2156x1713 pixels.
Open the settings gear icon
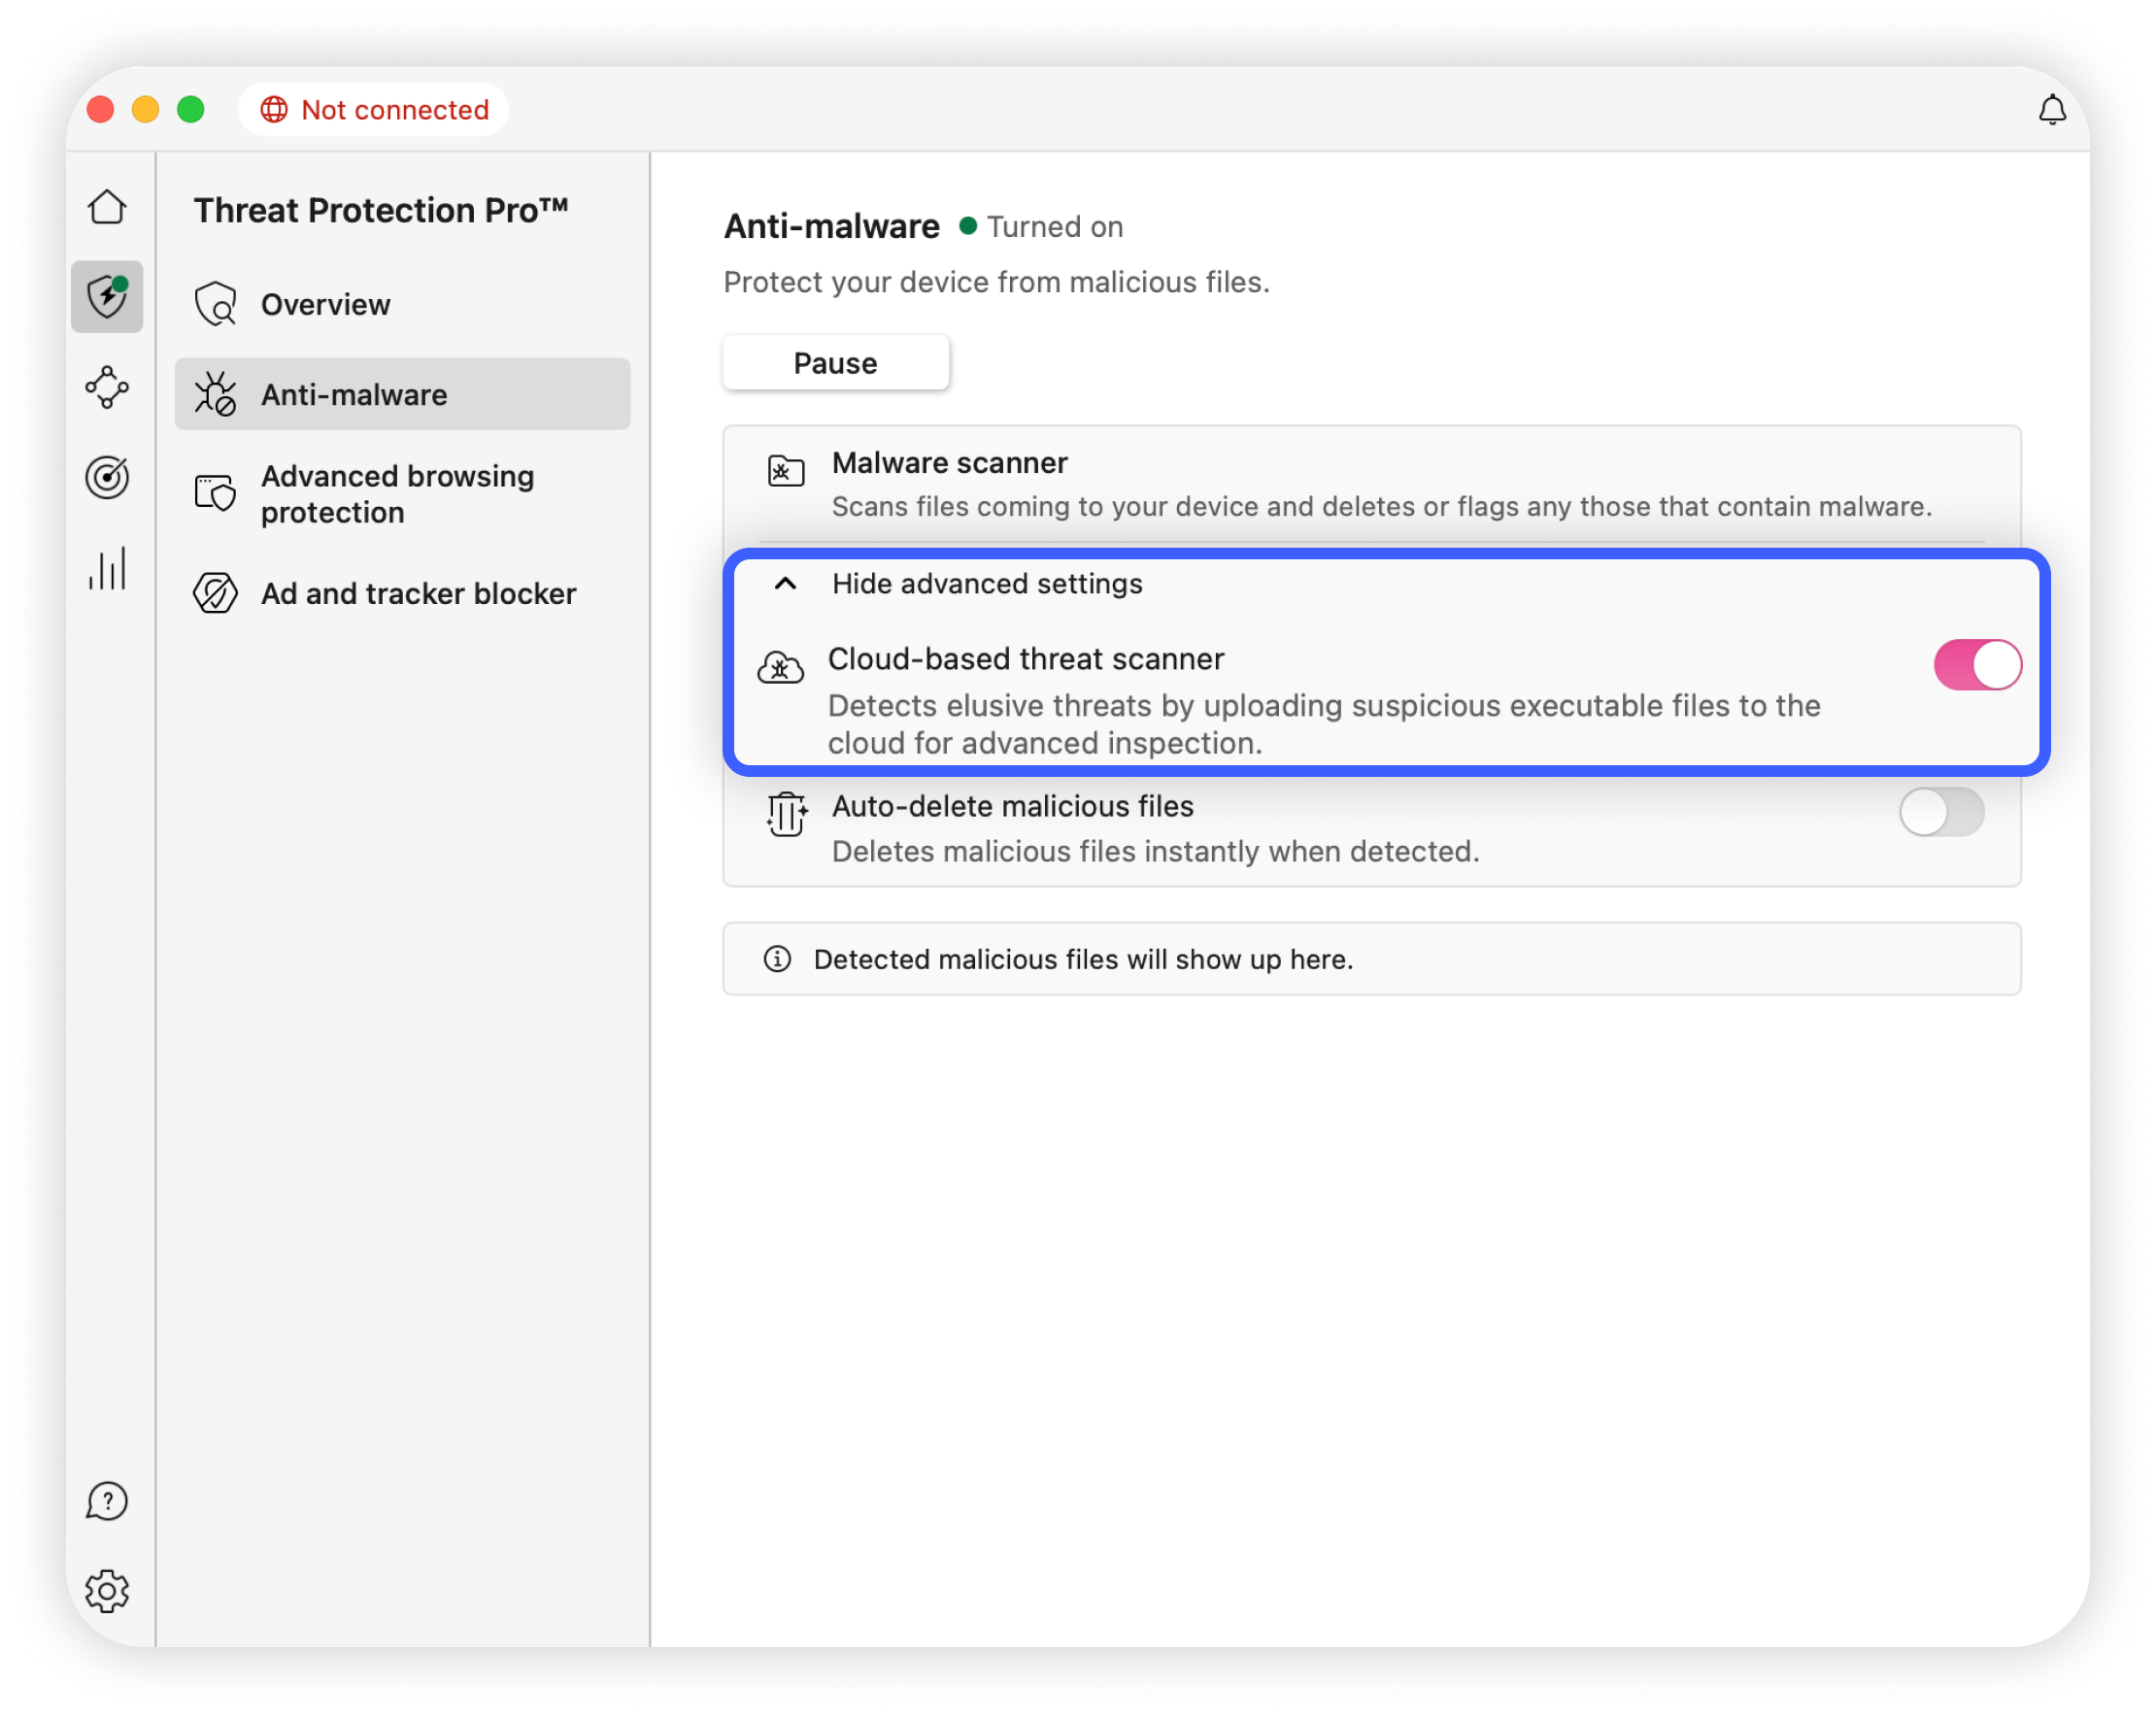pos(107,1590)
